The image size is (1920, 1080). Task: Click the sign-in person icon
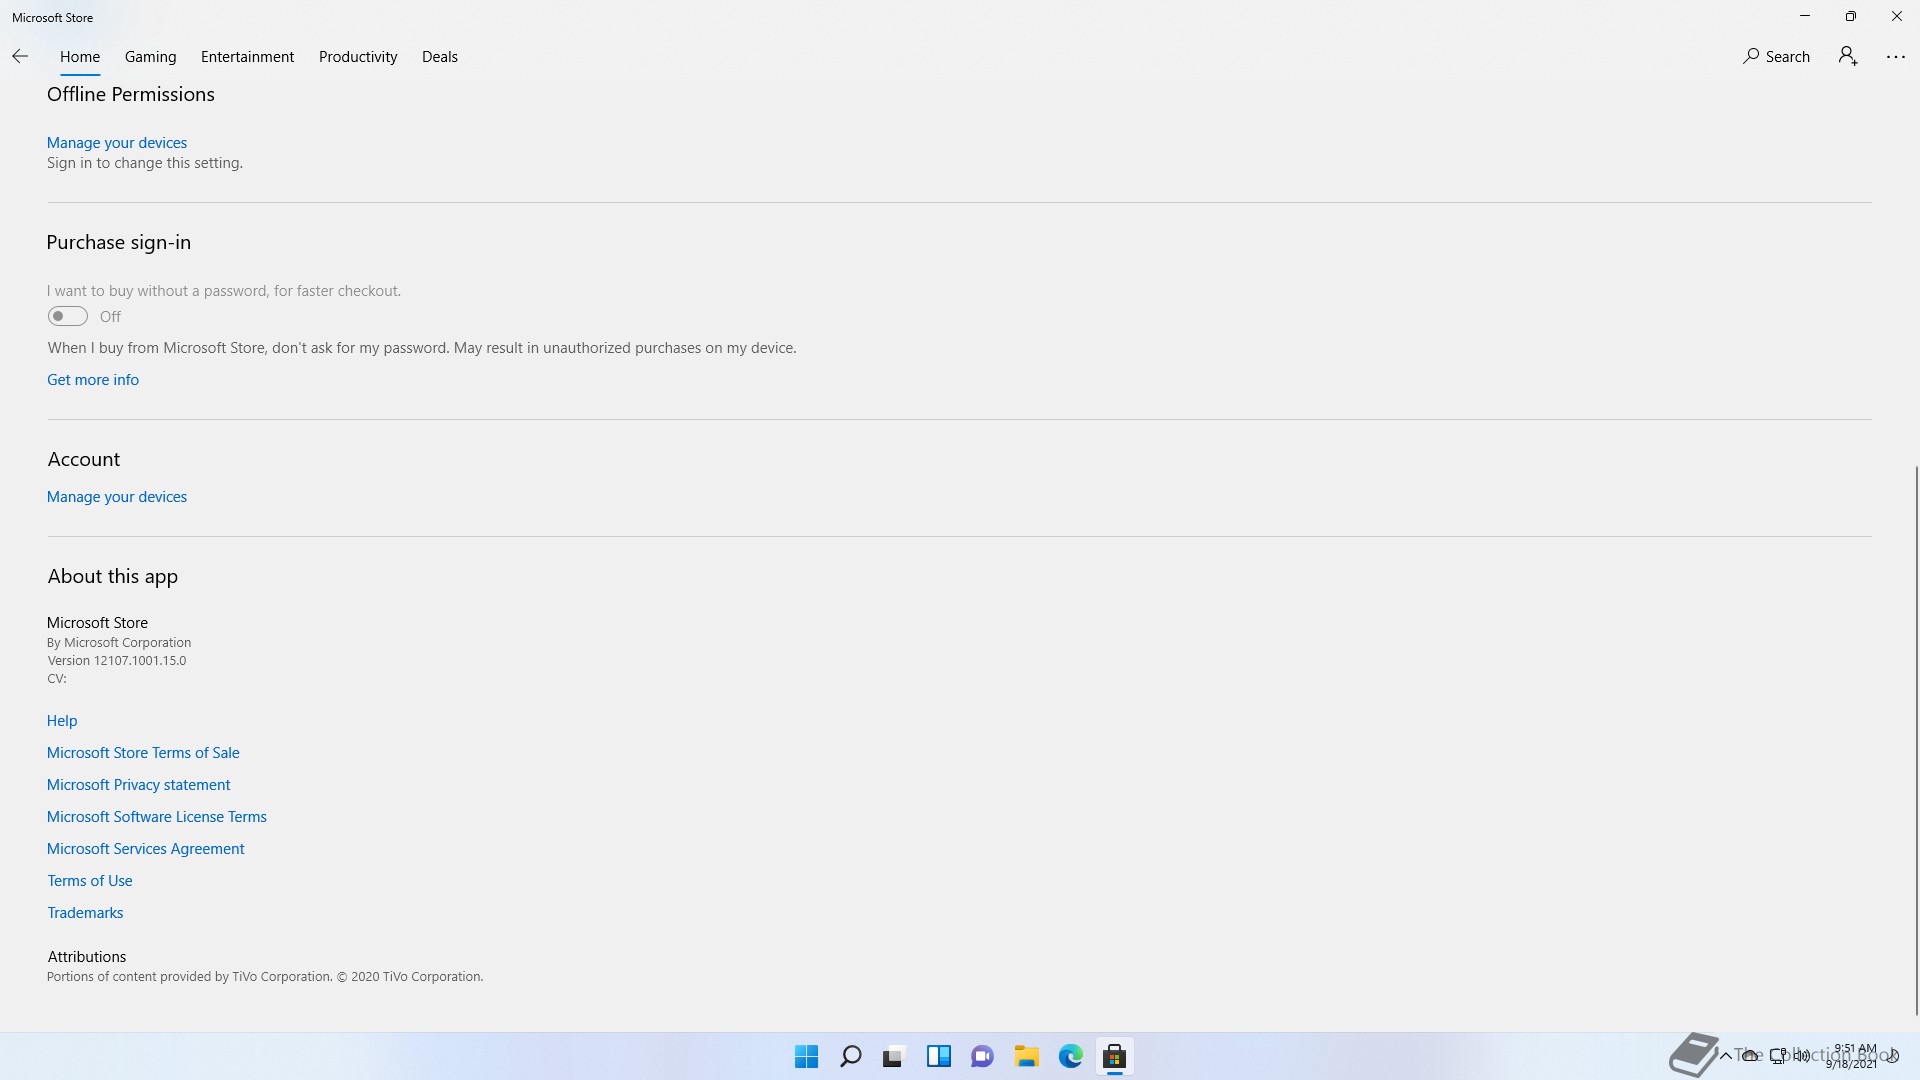pyautogui.click(x=1848, y=56)
